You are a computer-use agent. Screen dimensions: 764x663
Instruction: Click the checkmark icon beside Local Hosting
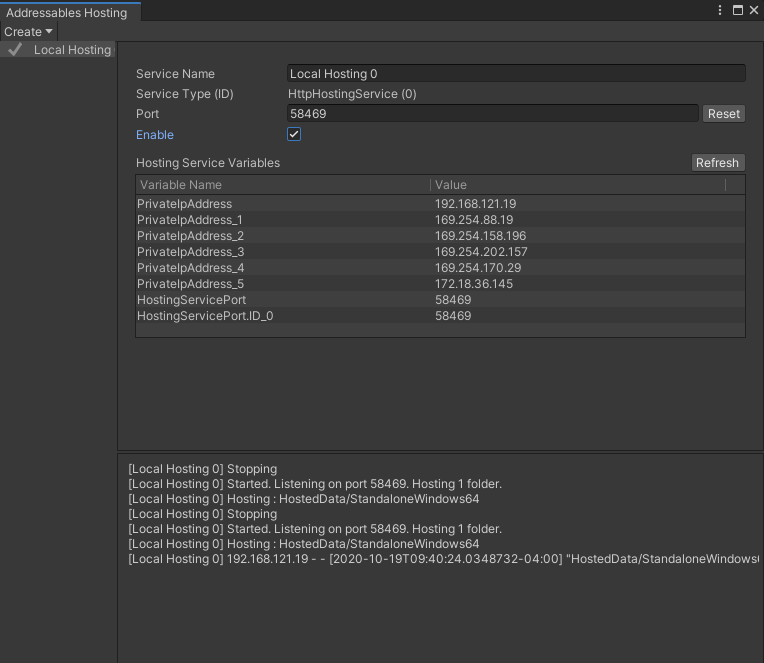pyautogui.click(x=15, y=49)
